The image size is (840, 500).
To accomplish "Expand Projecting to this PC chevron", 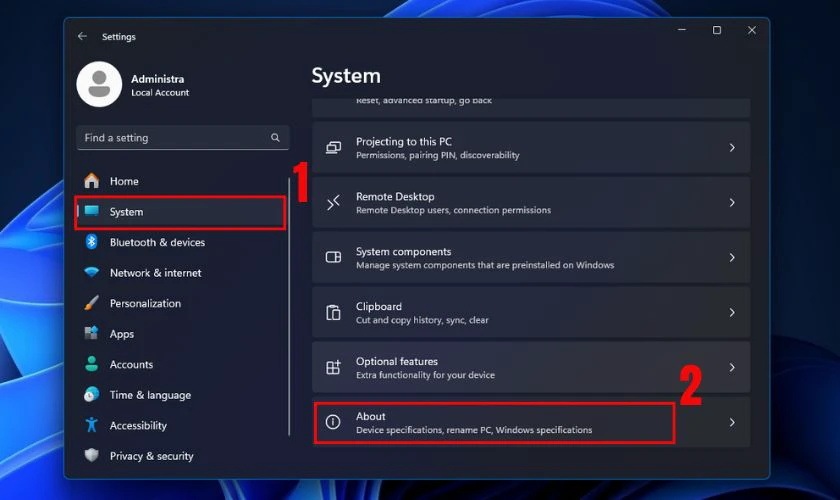I will [x=732, y=147].
